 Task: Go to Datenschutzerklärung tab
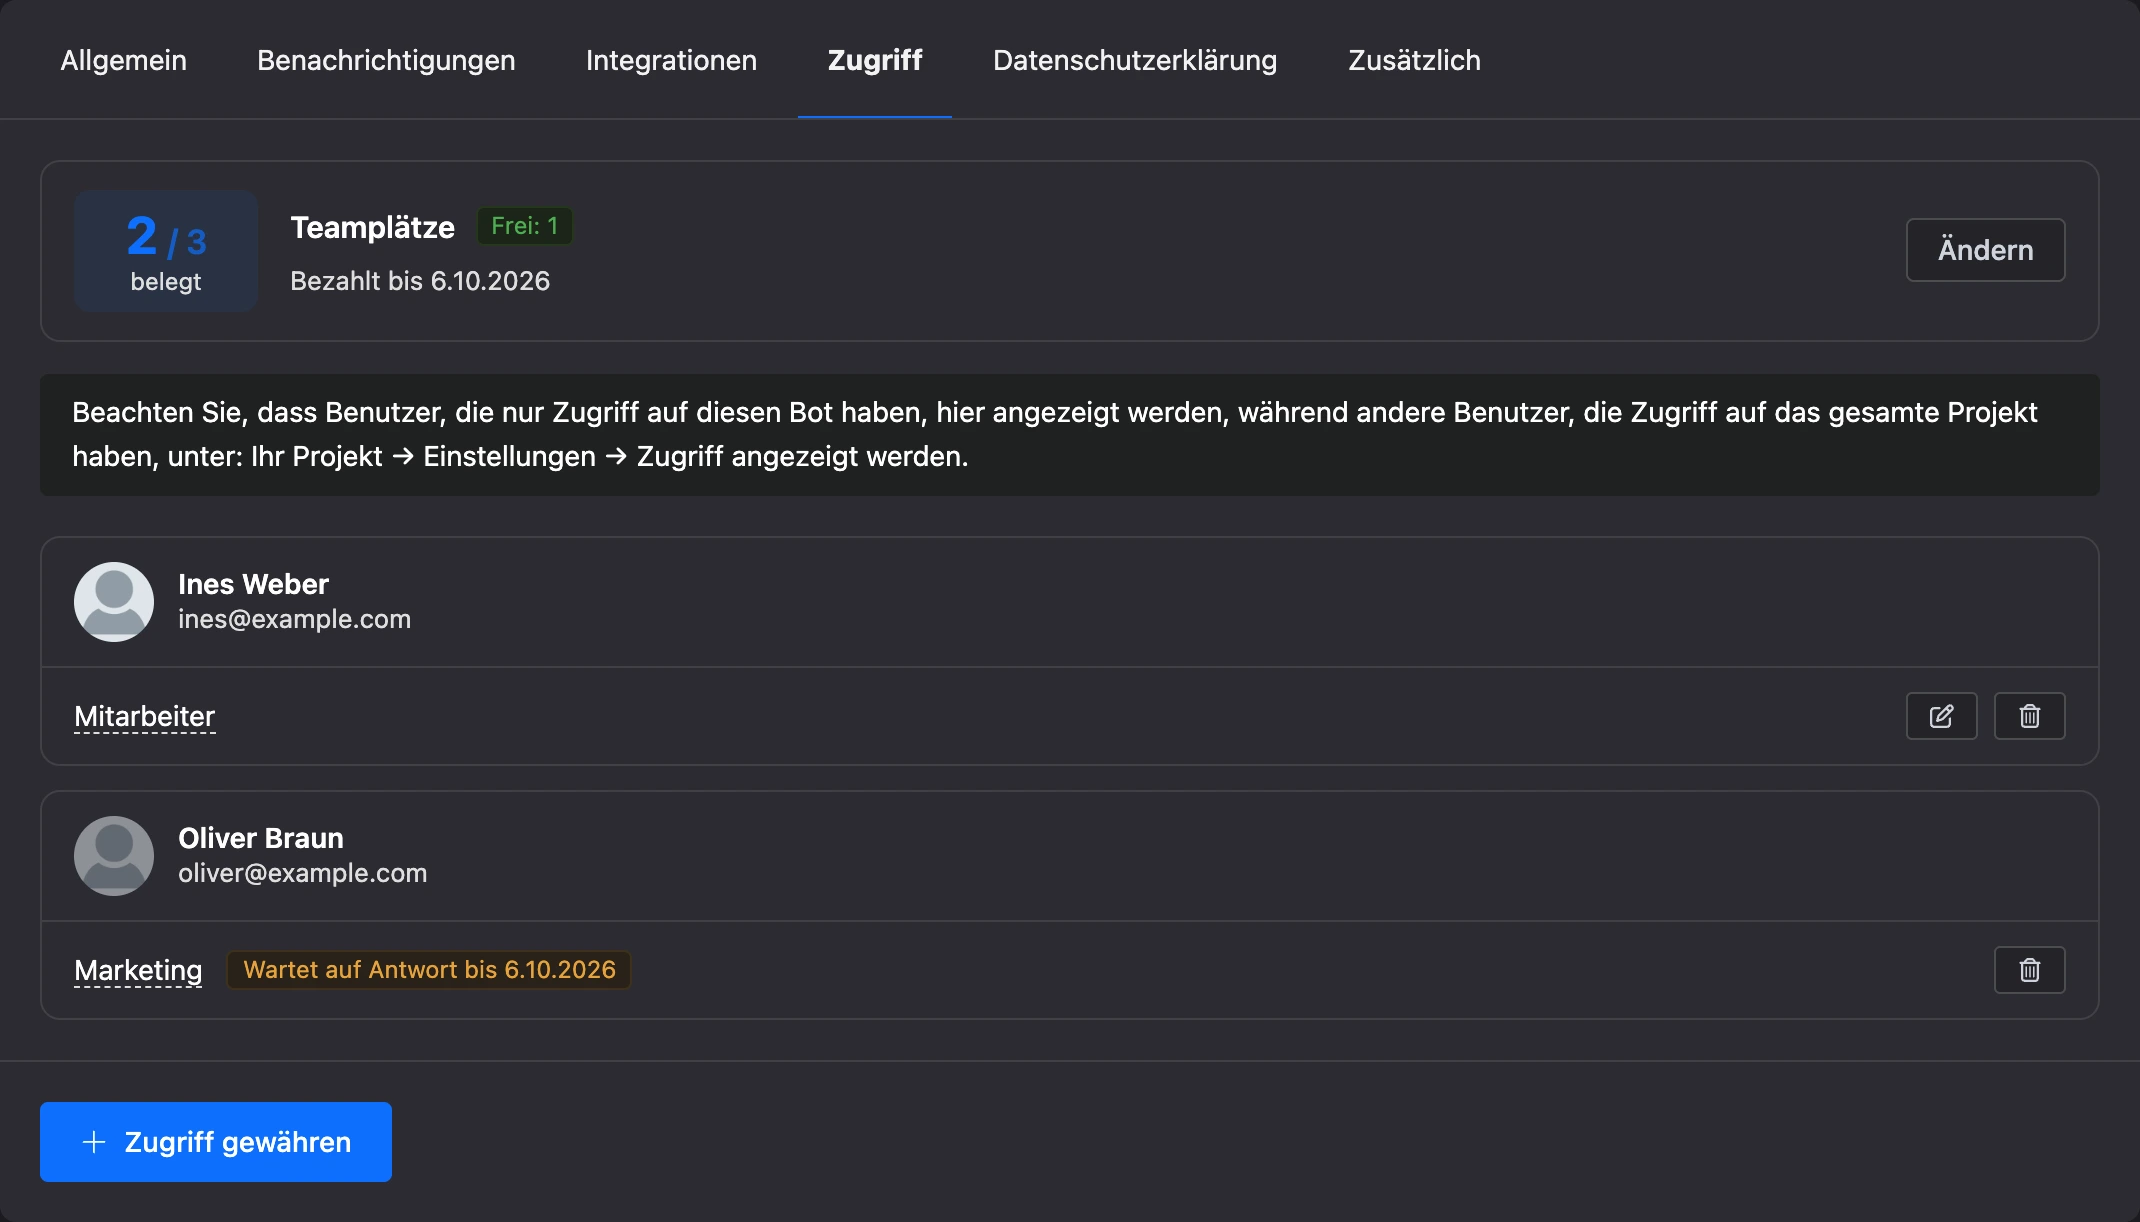click(1135, 60)
